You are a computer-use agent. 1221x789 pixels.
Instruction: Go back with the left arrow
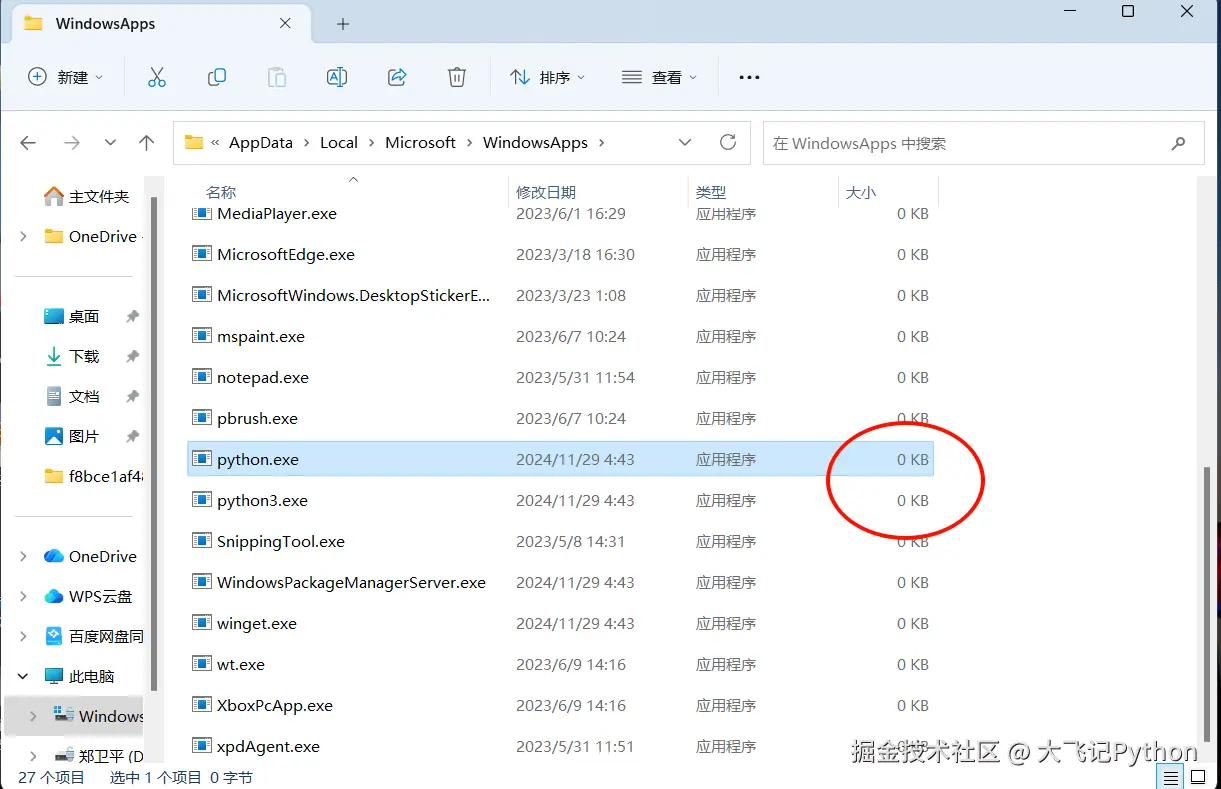point(28,143)
